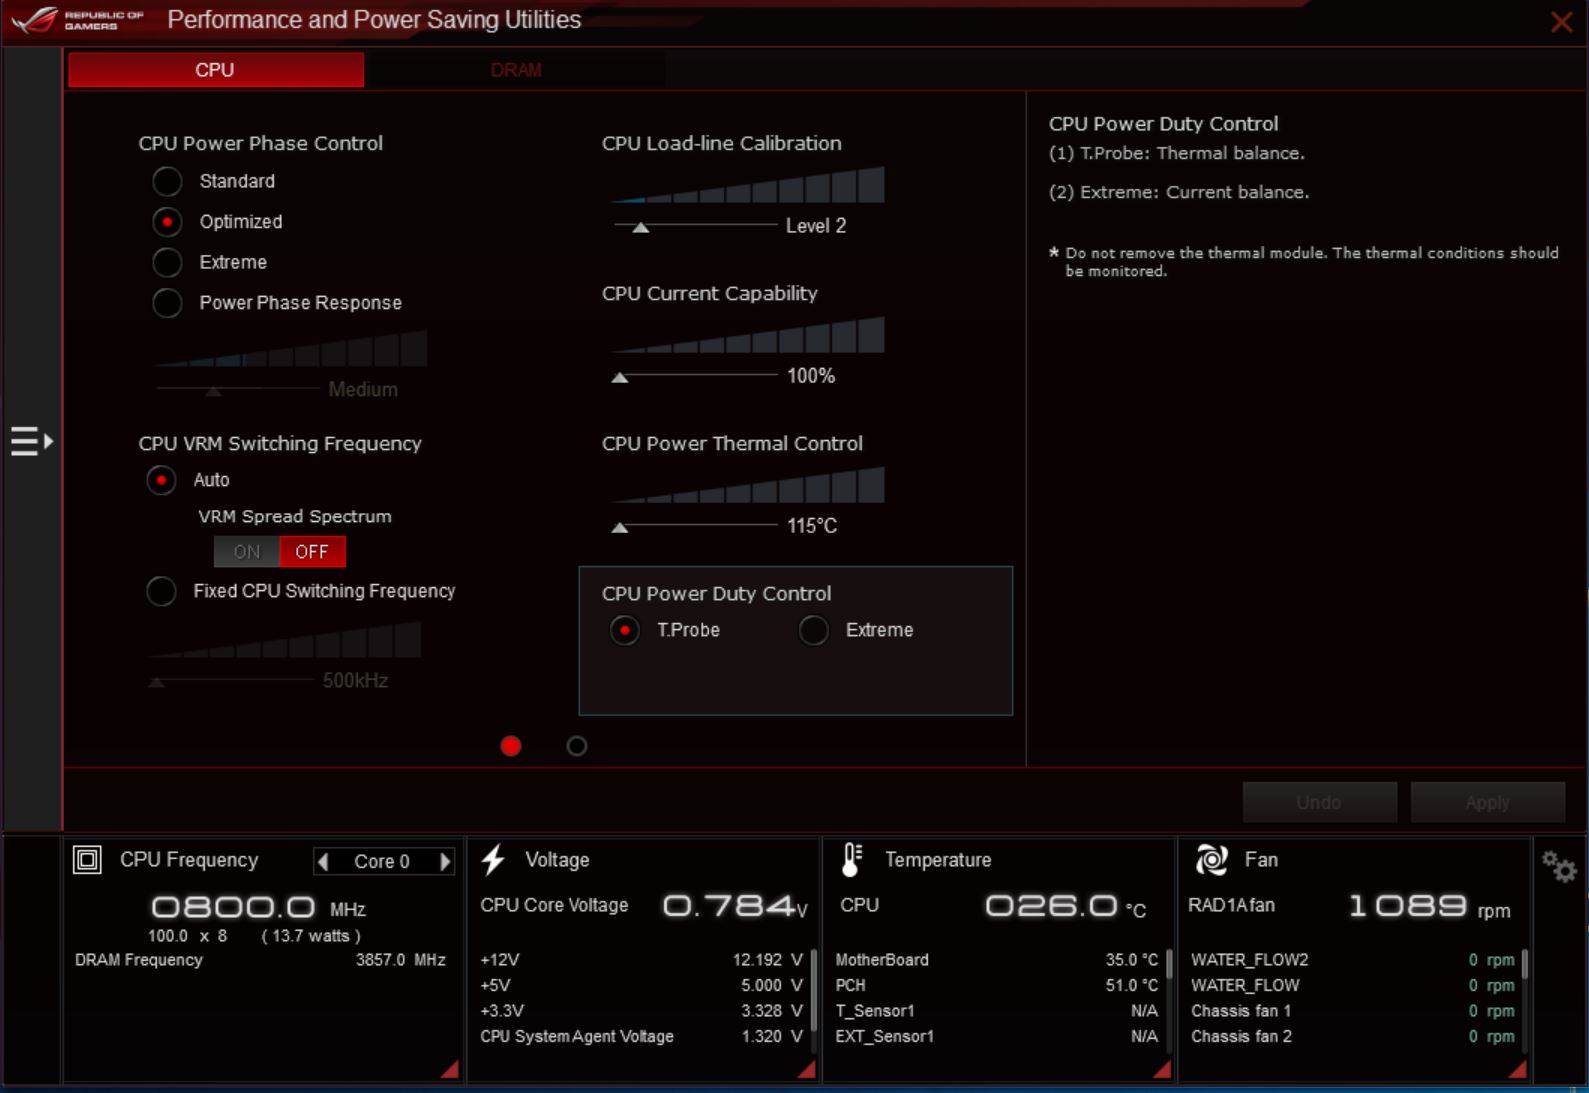Click the Undo button
This screenshot has height=1093, width=1589.
[1319, 802]
